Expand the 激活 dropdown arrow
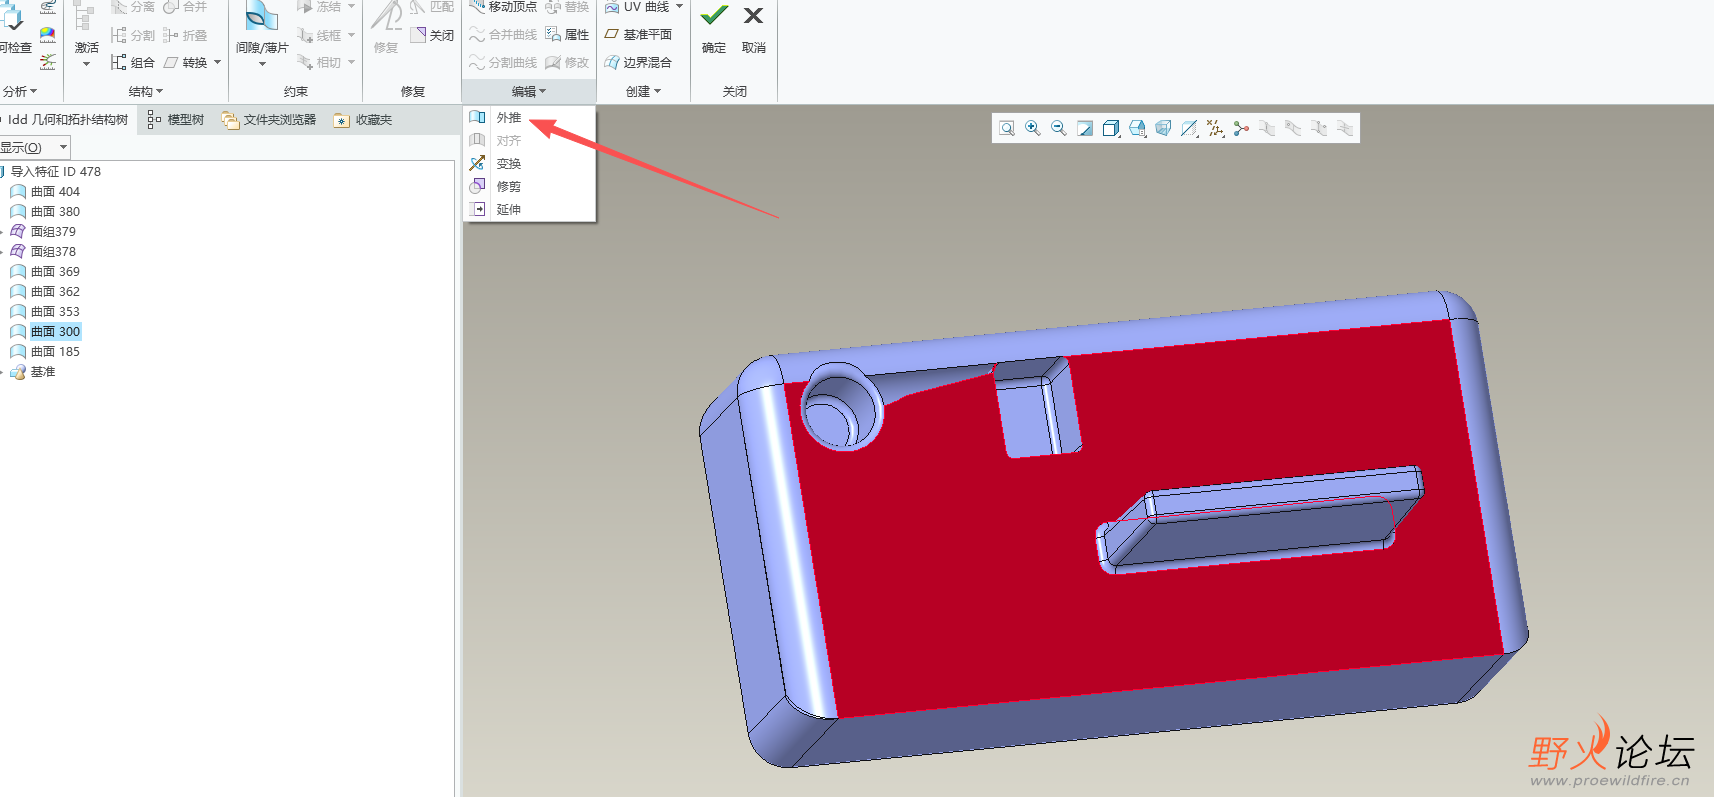This screenshot has height=797, width=1714. tap(86, 64)
